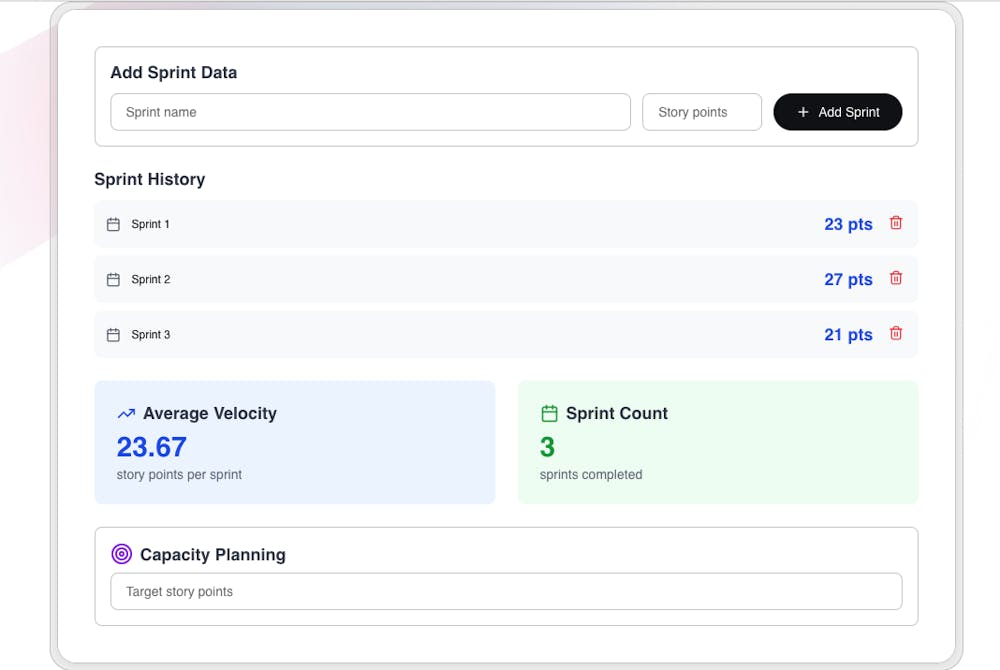Click the 23 pts value for Sprint 1

click(847, 224)
